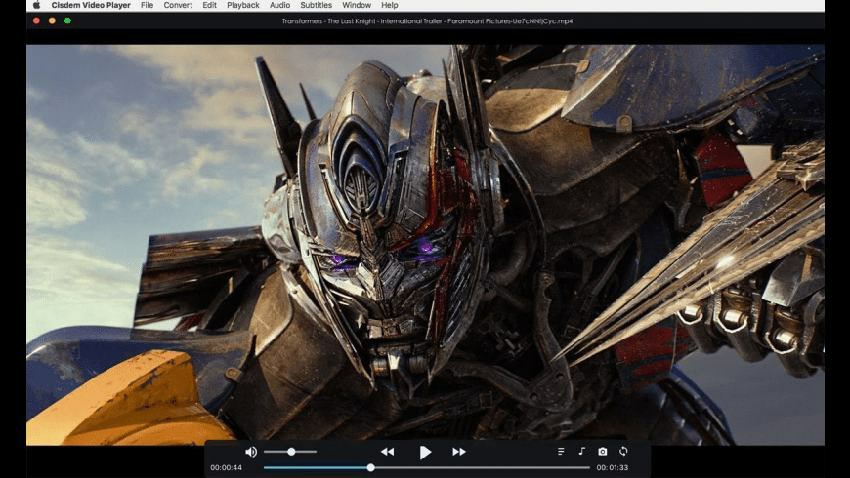The image size is (850, 478).
Task: Click the rewind button
Action: coord(387,451)
